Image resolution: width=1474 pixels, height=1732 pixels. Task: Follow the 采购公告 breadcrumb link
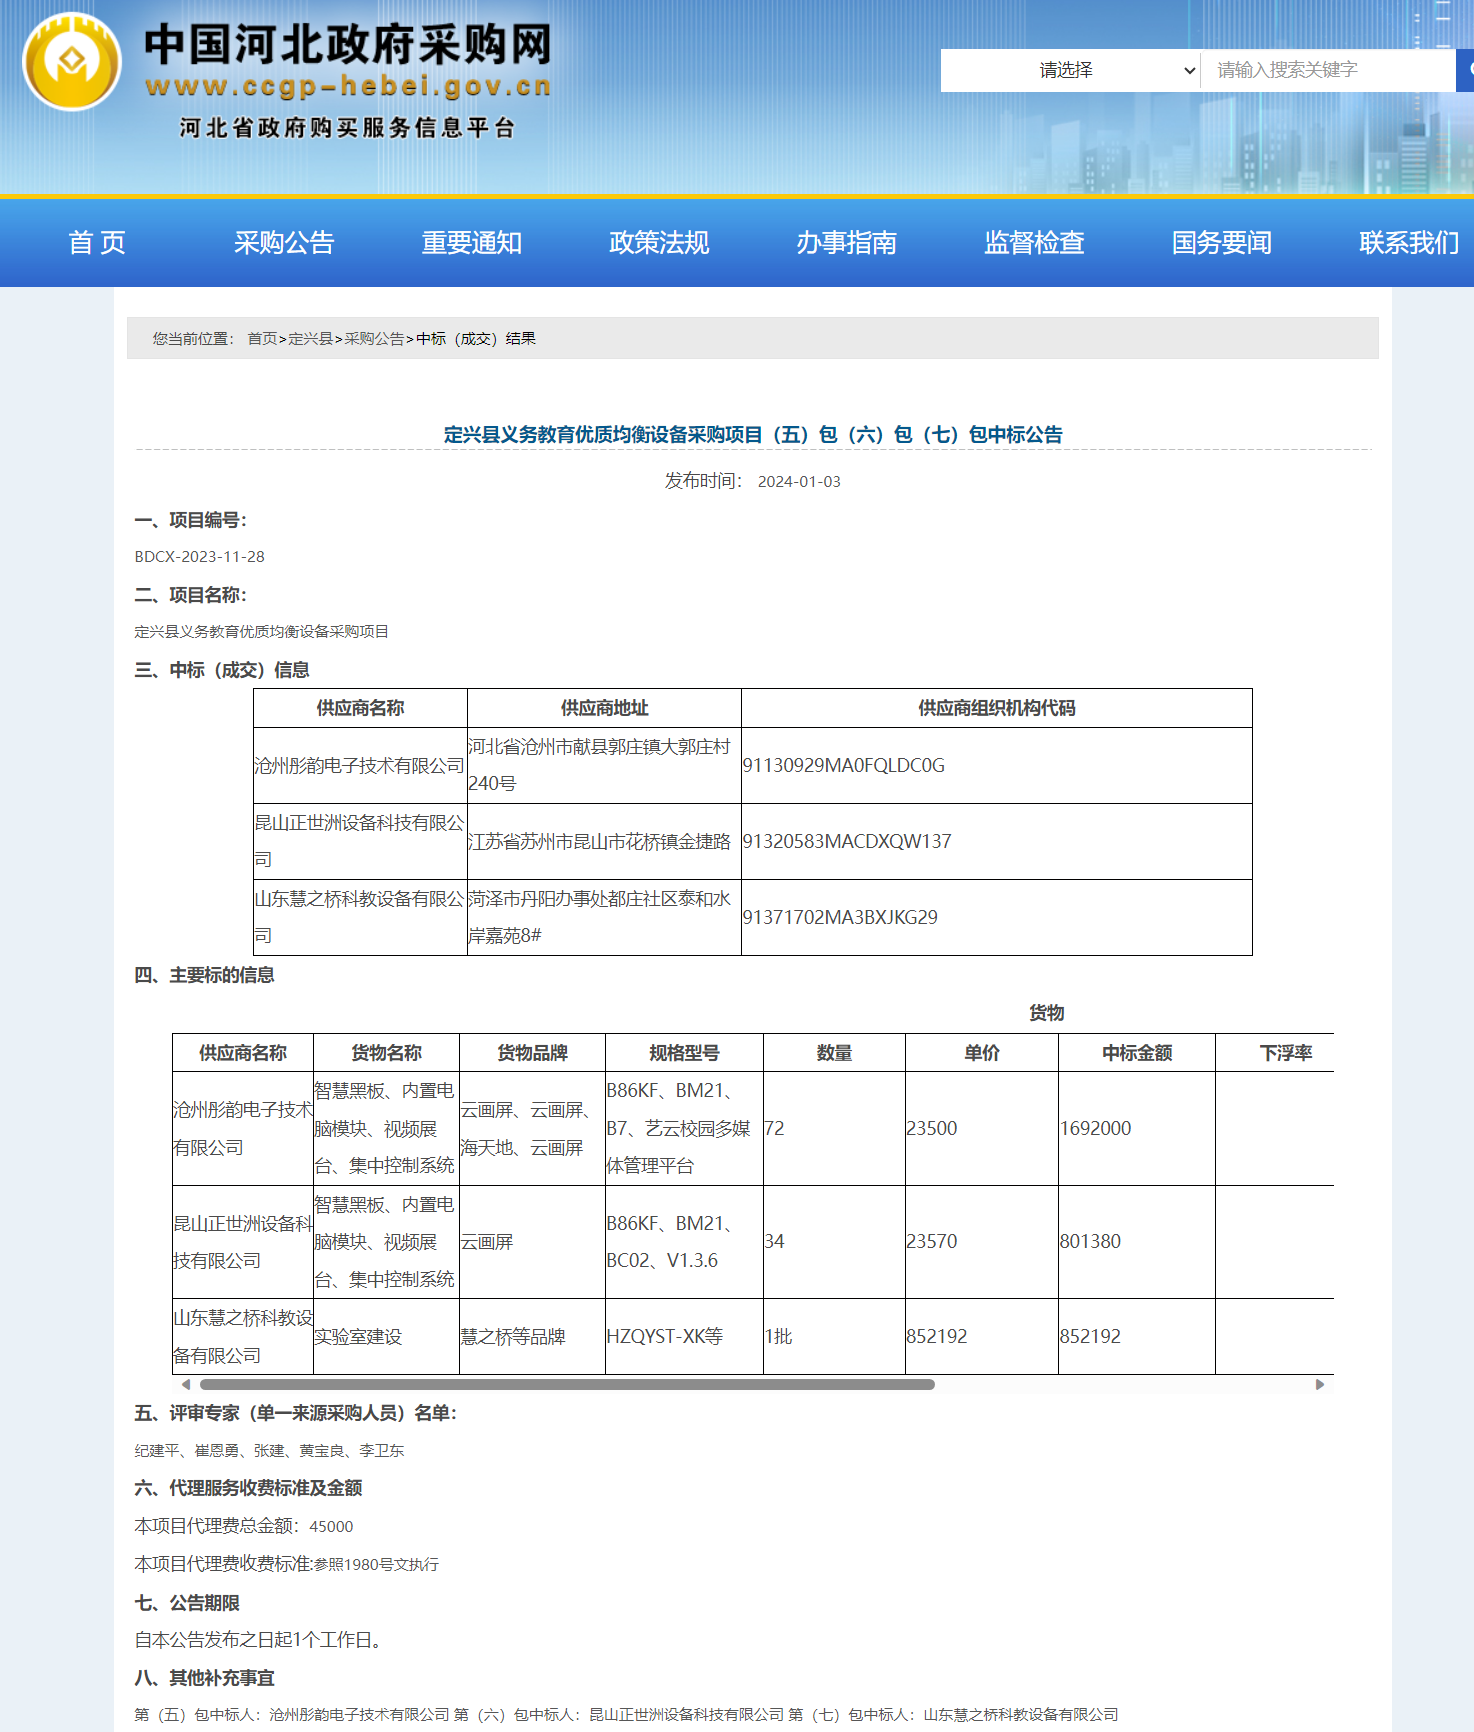click(x=374, y=339)
